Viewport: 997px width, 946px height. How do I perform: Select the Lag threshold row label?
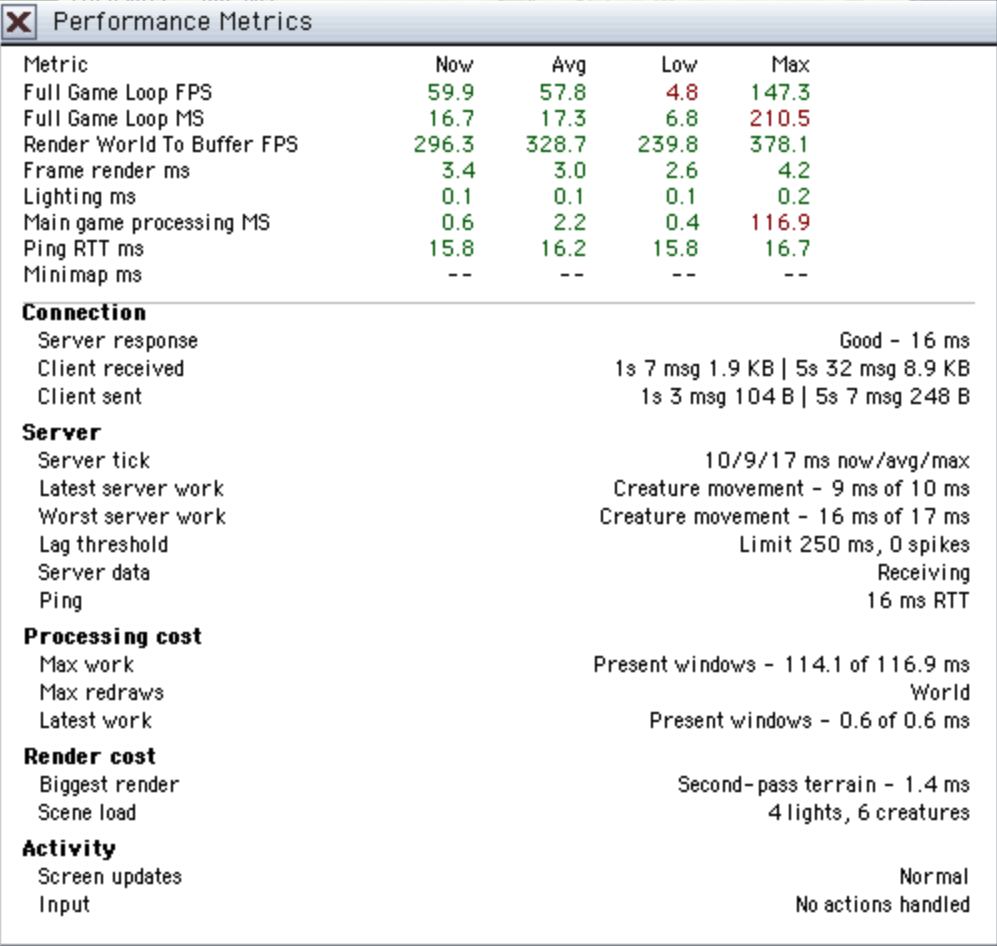point(104,545)
